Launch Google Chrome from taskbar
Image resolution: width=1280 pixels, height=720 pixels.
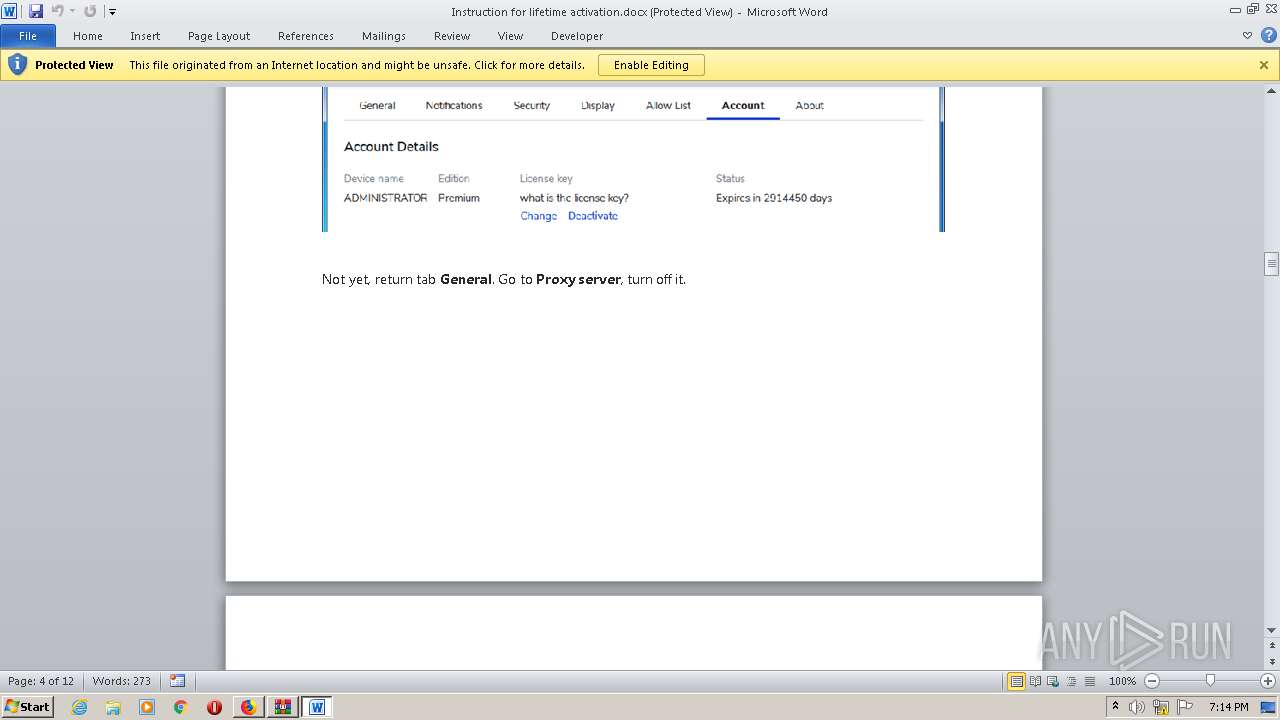(181, 707)
